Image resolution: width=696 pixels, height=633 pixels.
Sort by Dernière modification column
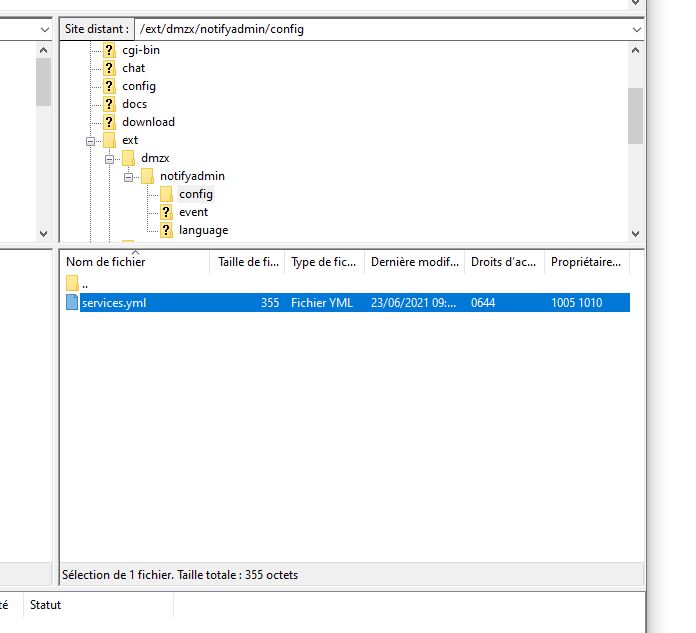(415, 262)
